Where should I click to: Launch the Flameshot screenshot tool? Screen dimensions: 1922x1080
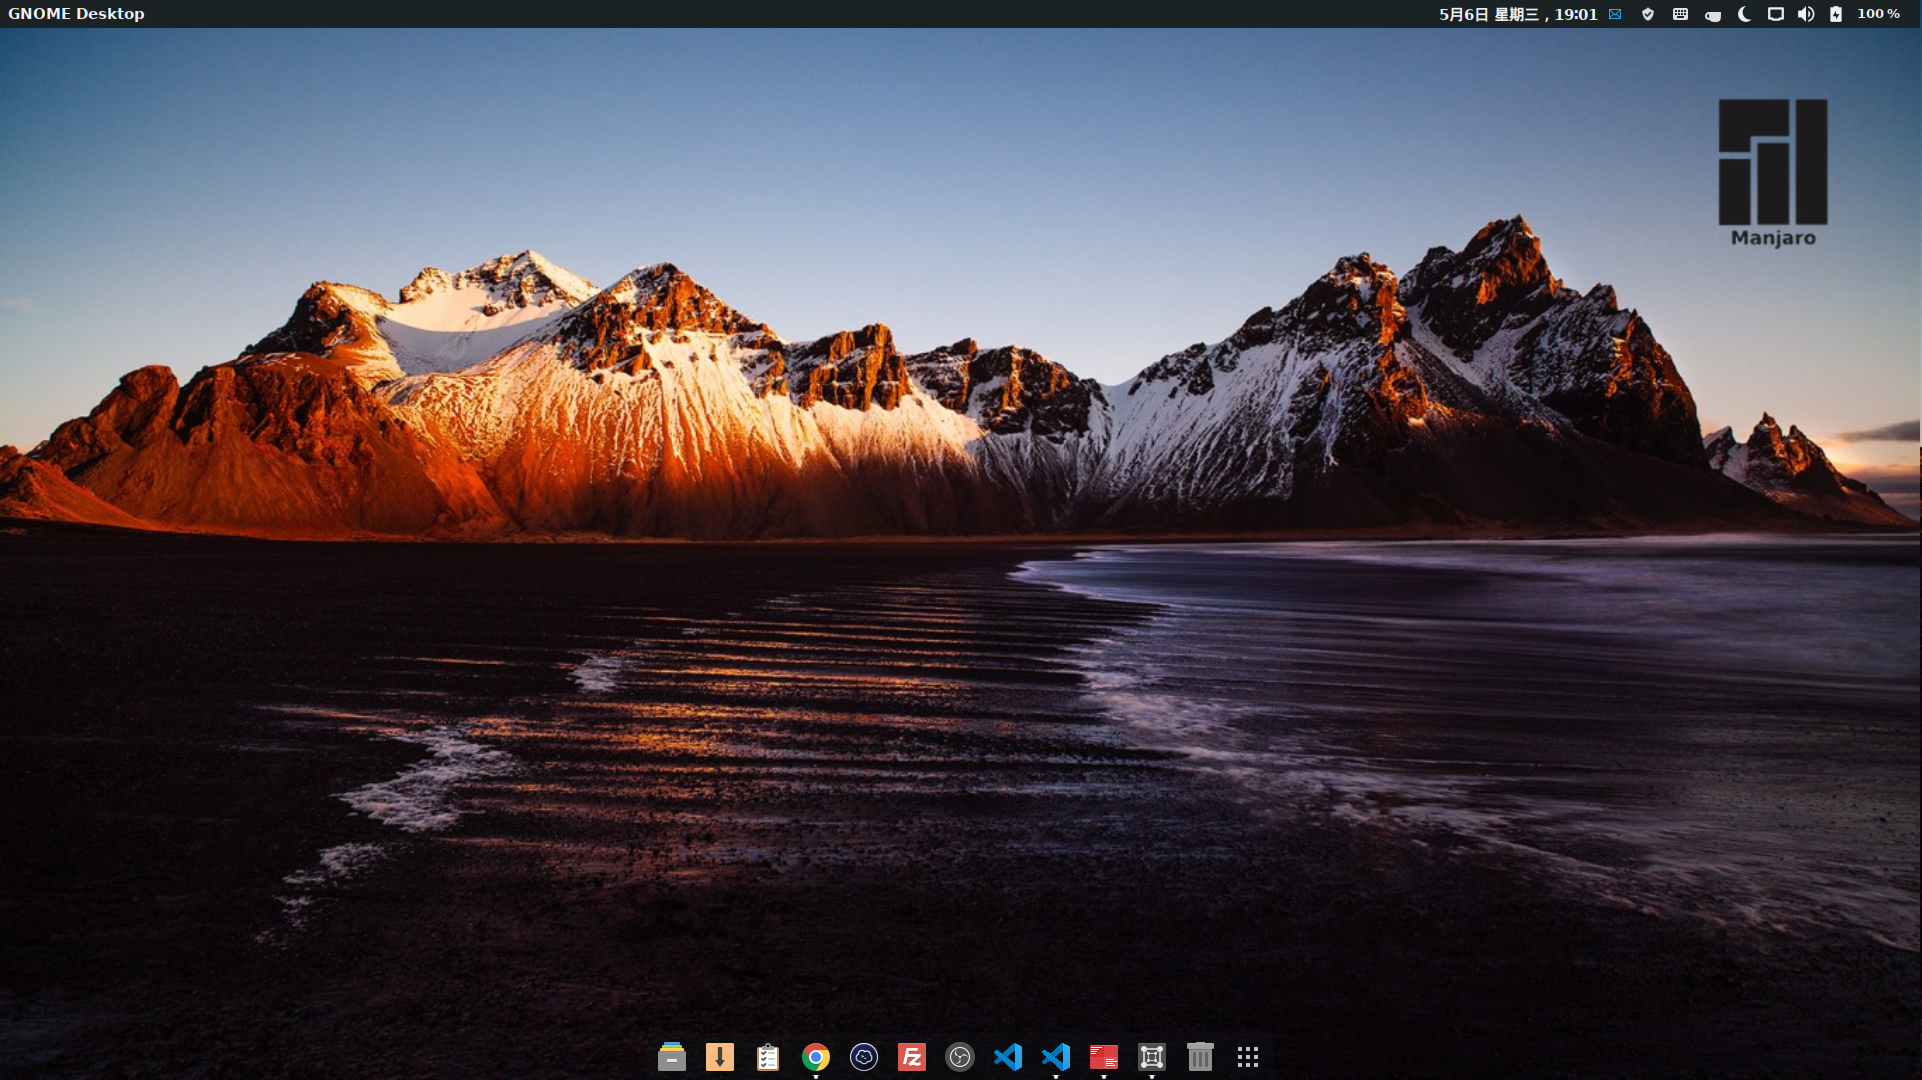pos(1152,1057)
